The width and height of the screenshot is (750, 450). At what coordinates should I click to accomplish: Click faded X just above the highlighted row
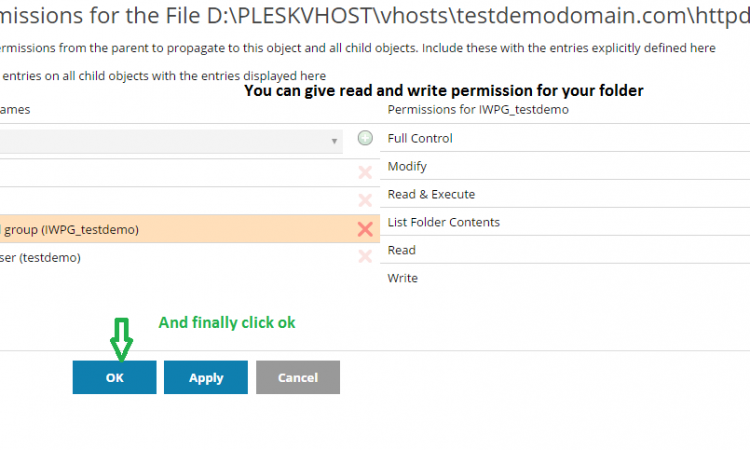coord(365,200)
